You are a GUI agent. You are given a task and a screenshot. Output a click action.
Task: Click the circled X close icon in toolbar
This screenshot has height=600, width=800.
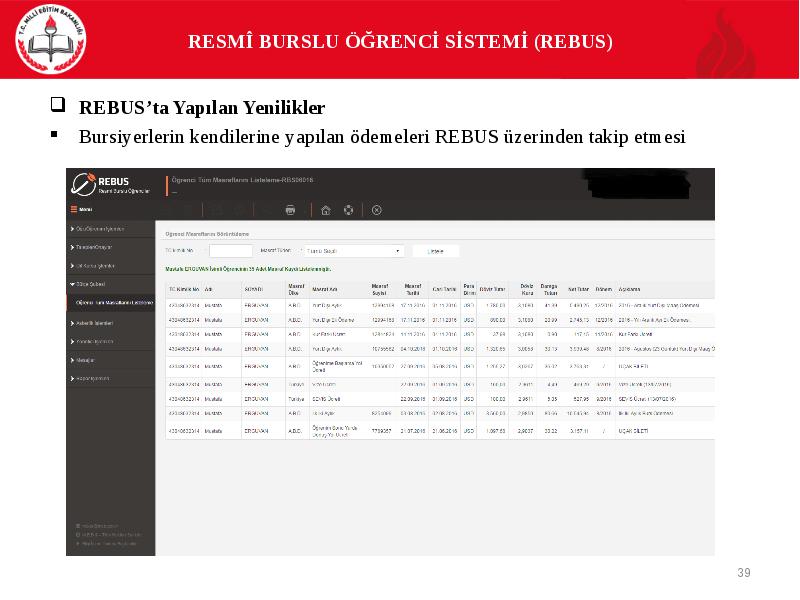pos(377,210)
